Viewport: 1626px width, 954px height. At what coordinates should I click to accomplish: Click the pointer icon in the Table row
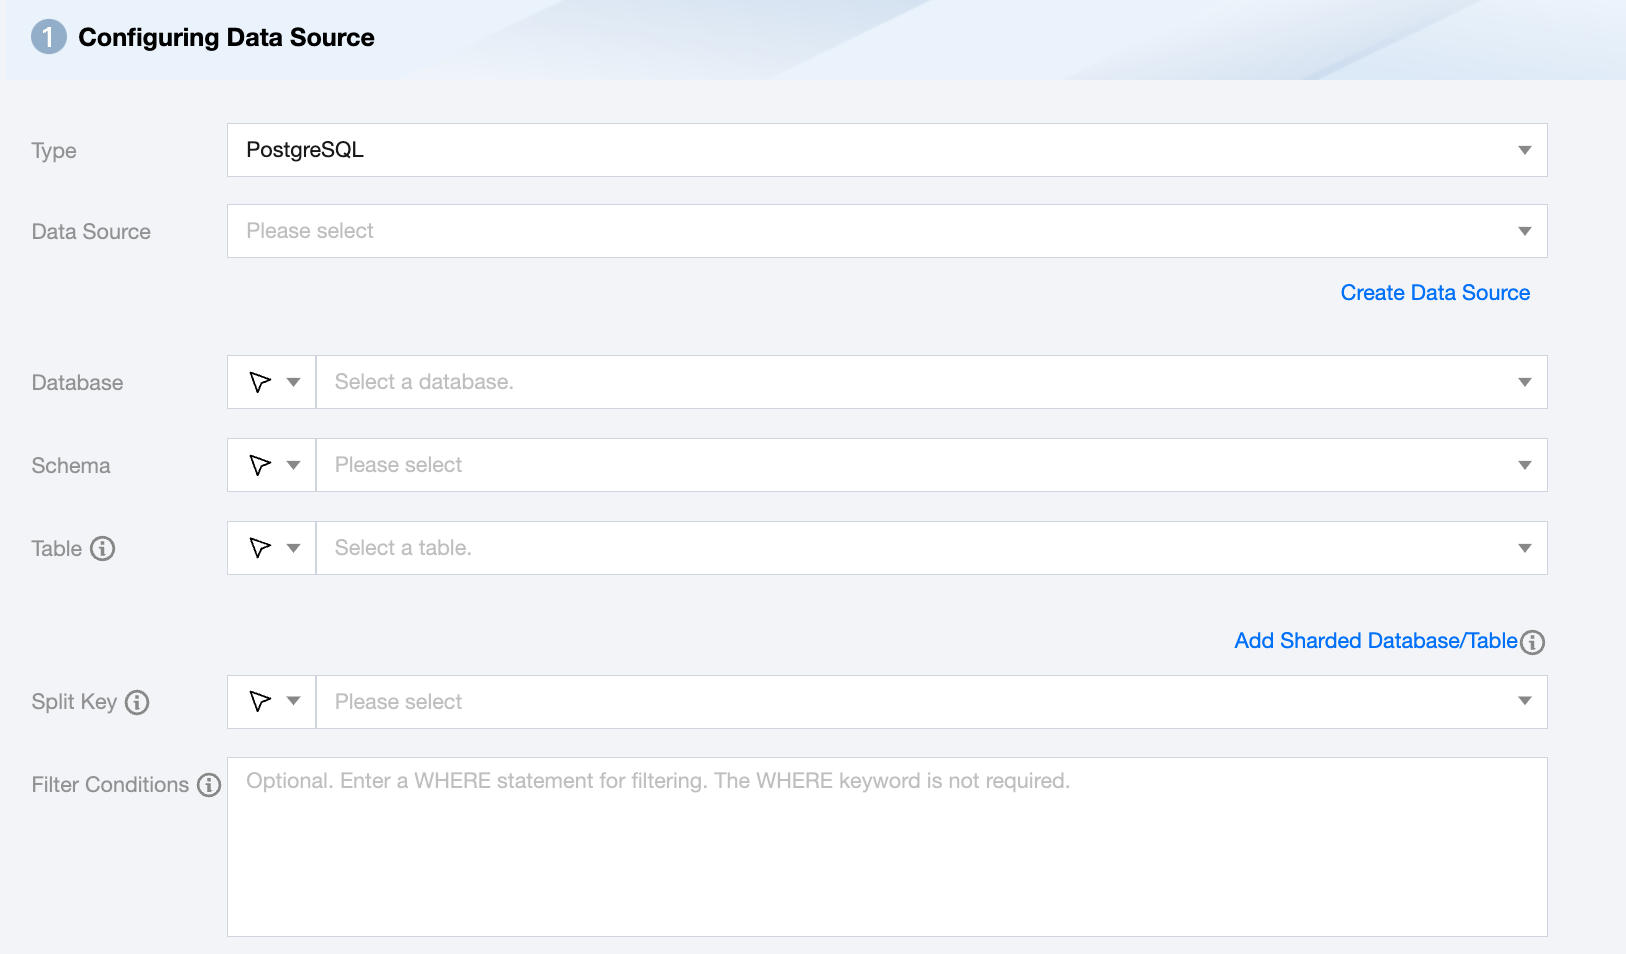pos(260,548)
